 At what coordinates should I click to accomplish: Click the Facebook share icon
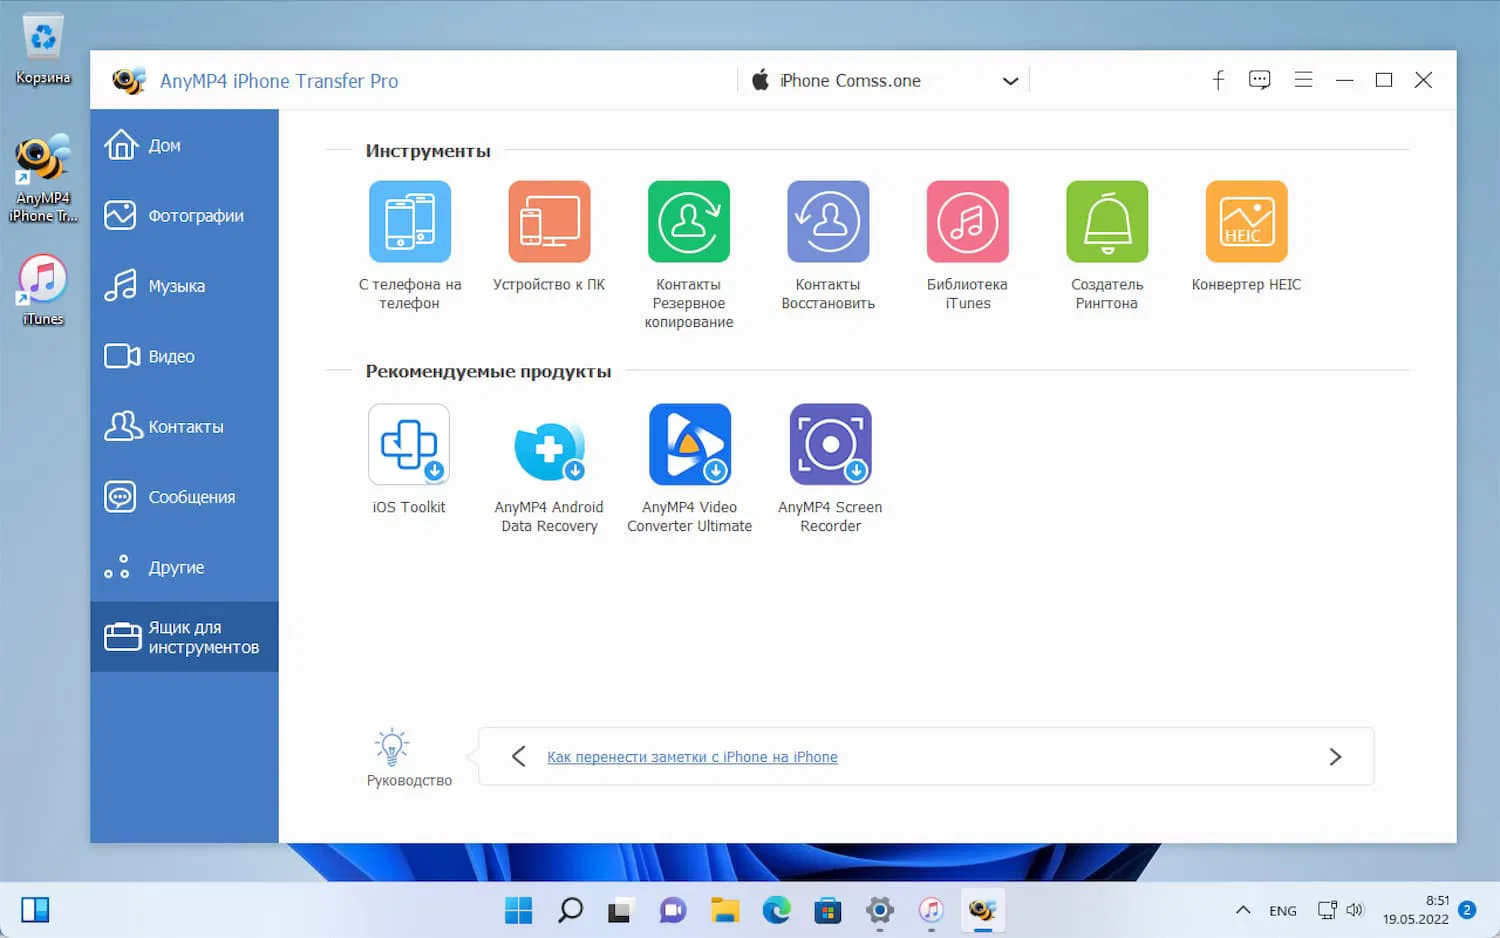[x=1218, y=79]
